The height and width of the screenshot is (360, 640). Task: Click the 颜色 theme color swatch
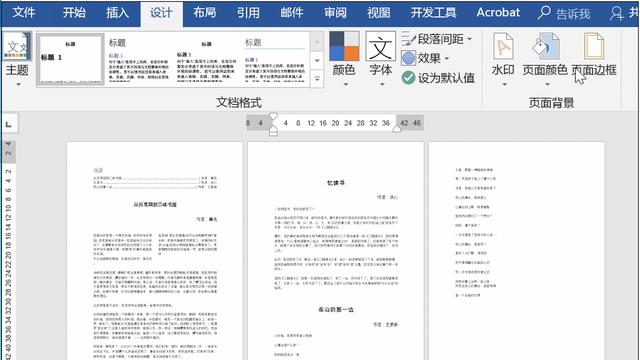pyautogui.click(x=344, y=46)
